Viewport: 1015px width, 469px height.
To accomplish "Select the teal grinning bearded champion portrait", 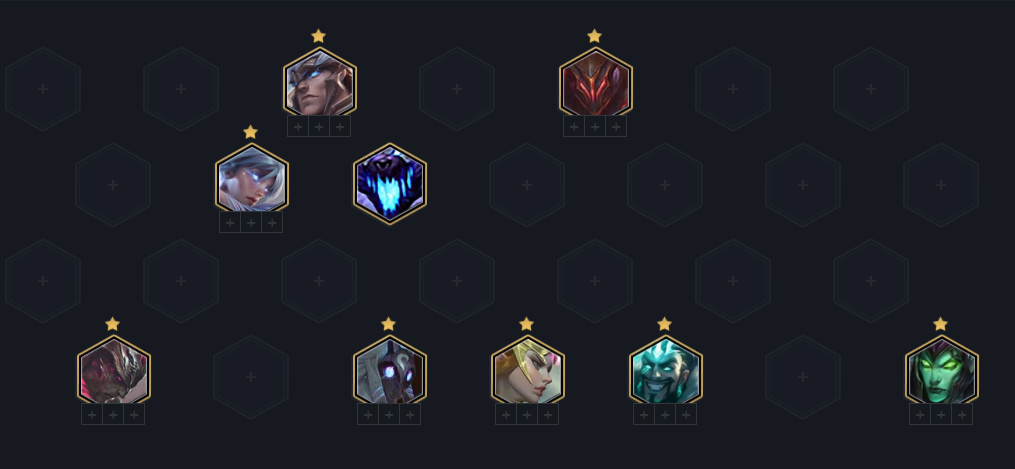I will (x=665, y=371).
